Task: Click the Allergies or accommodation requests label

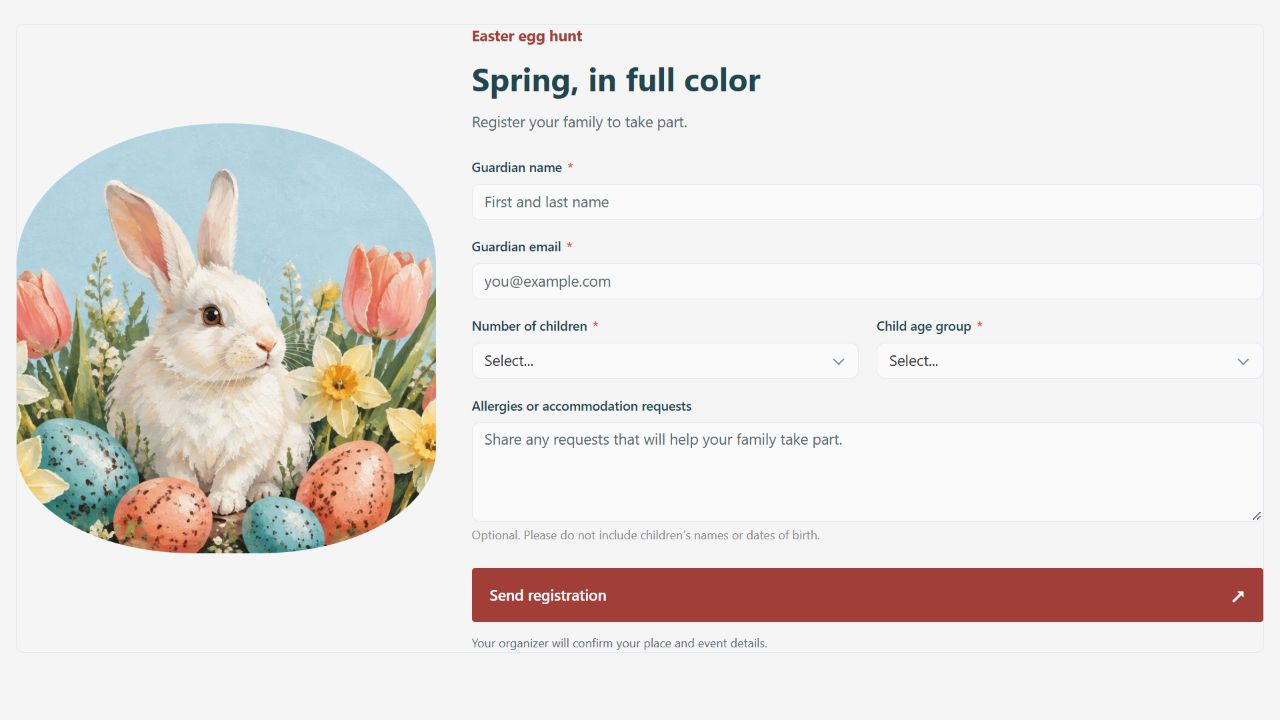Action: point(582,406)
